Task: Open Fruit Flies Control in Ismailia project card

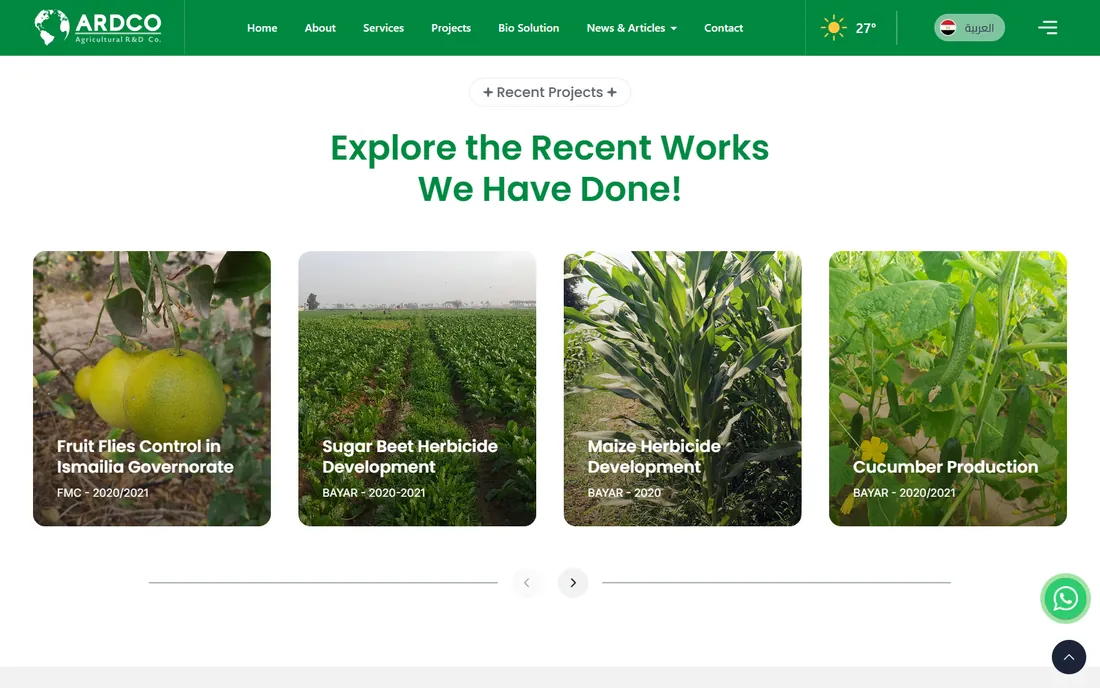Action: (152, 389)
